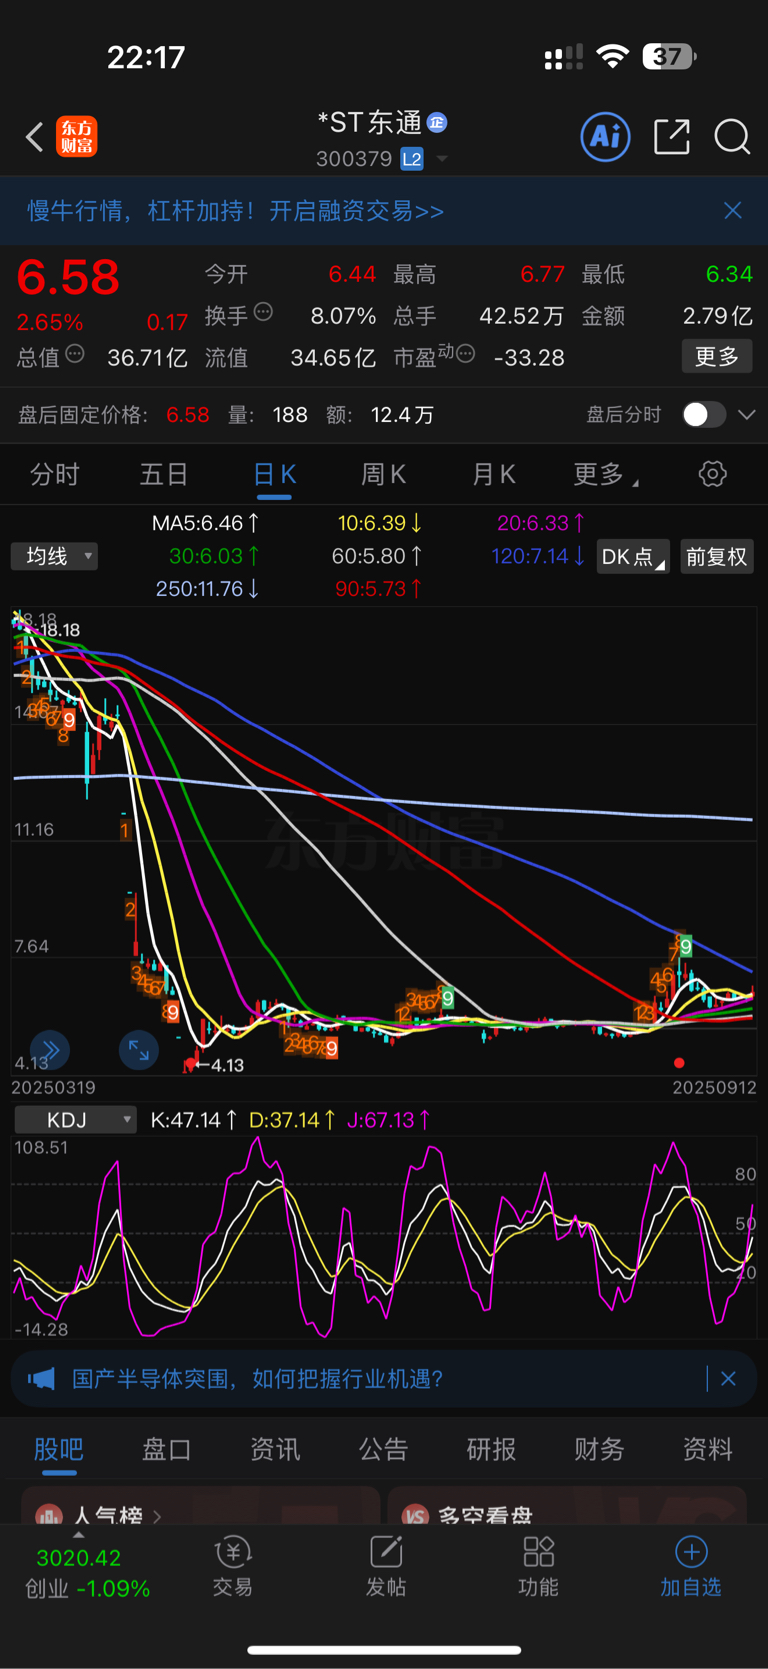Tap the megaphone announcement icon
768x1669 pixels.
[41, 1379]
